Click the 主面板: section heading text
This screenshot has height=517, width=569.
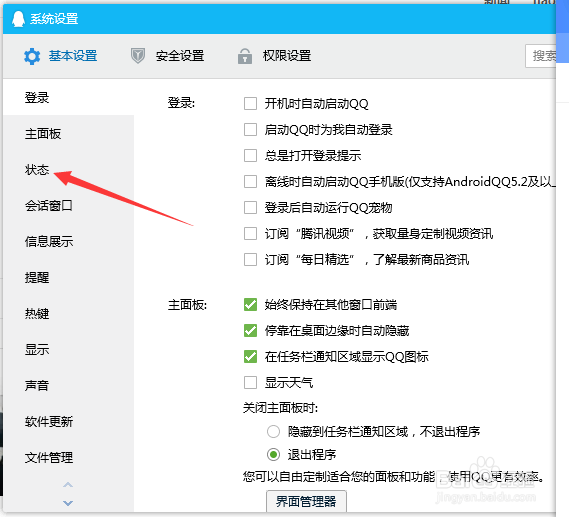[187, 305]
